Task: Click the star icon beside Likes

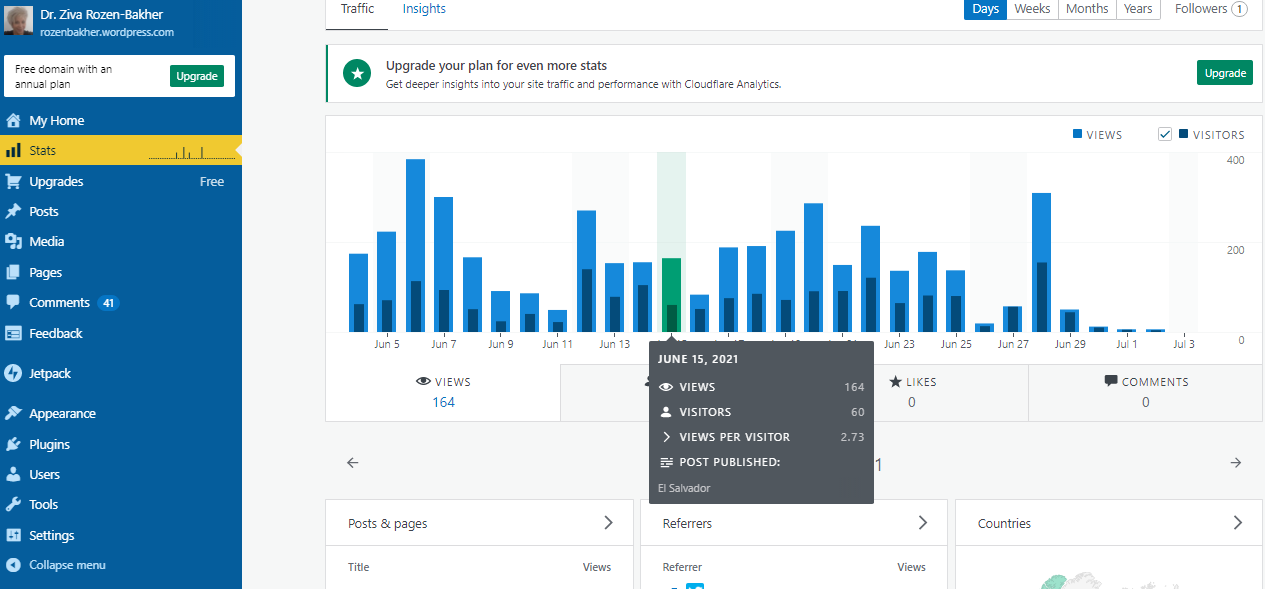Action: pos(895,382)
